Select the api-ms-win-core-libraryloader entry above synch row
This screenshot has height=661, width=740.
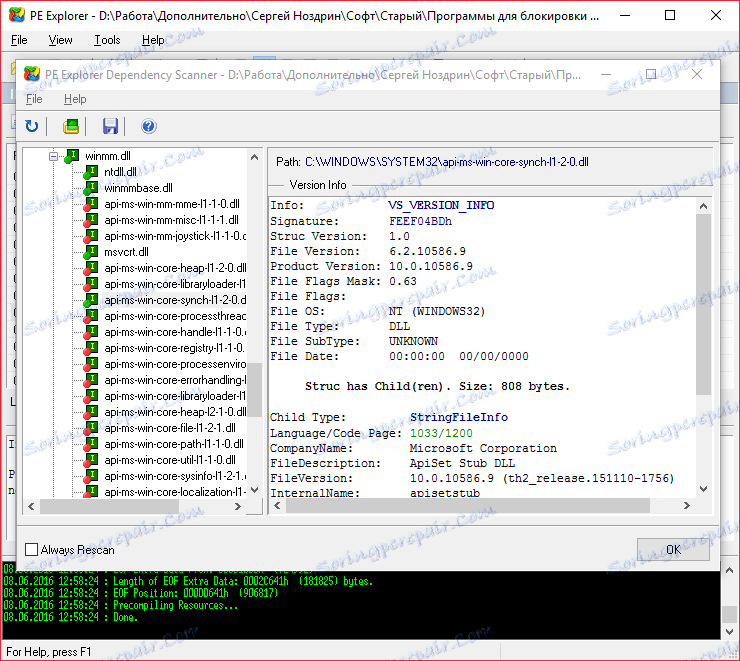pyautogui.click(x=175, y=284)
